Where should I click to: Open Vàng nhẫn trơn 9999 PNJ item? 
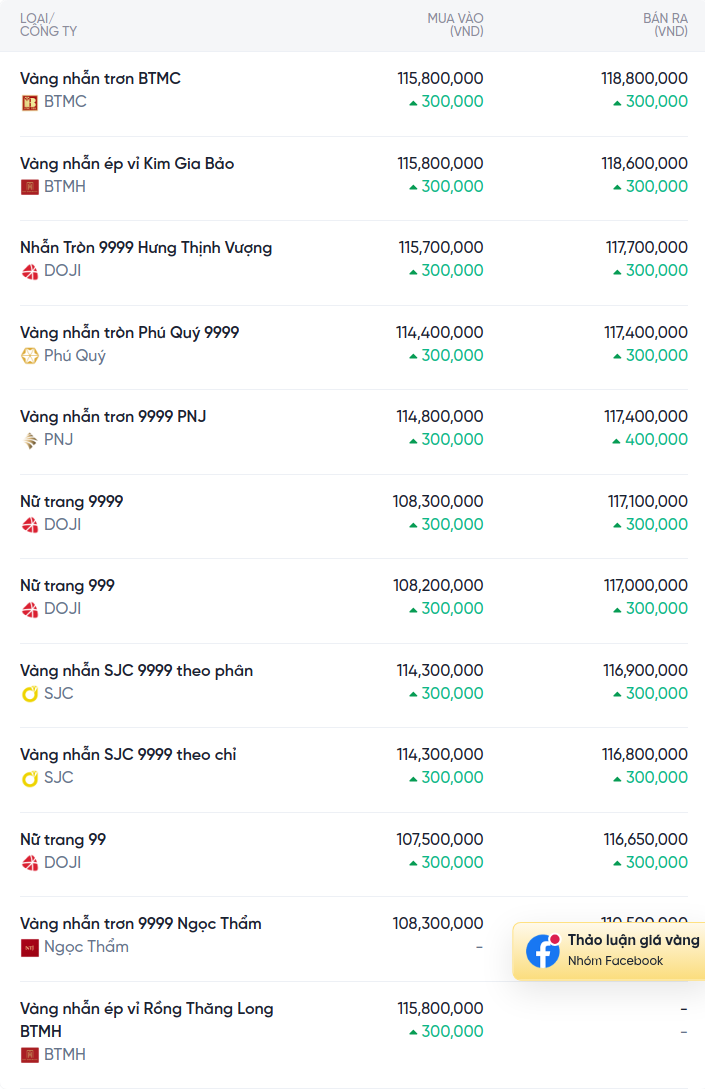113,417
